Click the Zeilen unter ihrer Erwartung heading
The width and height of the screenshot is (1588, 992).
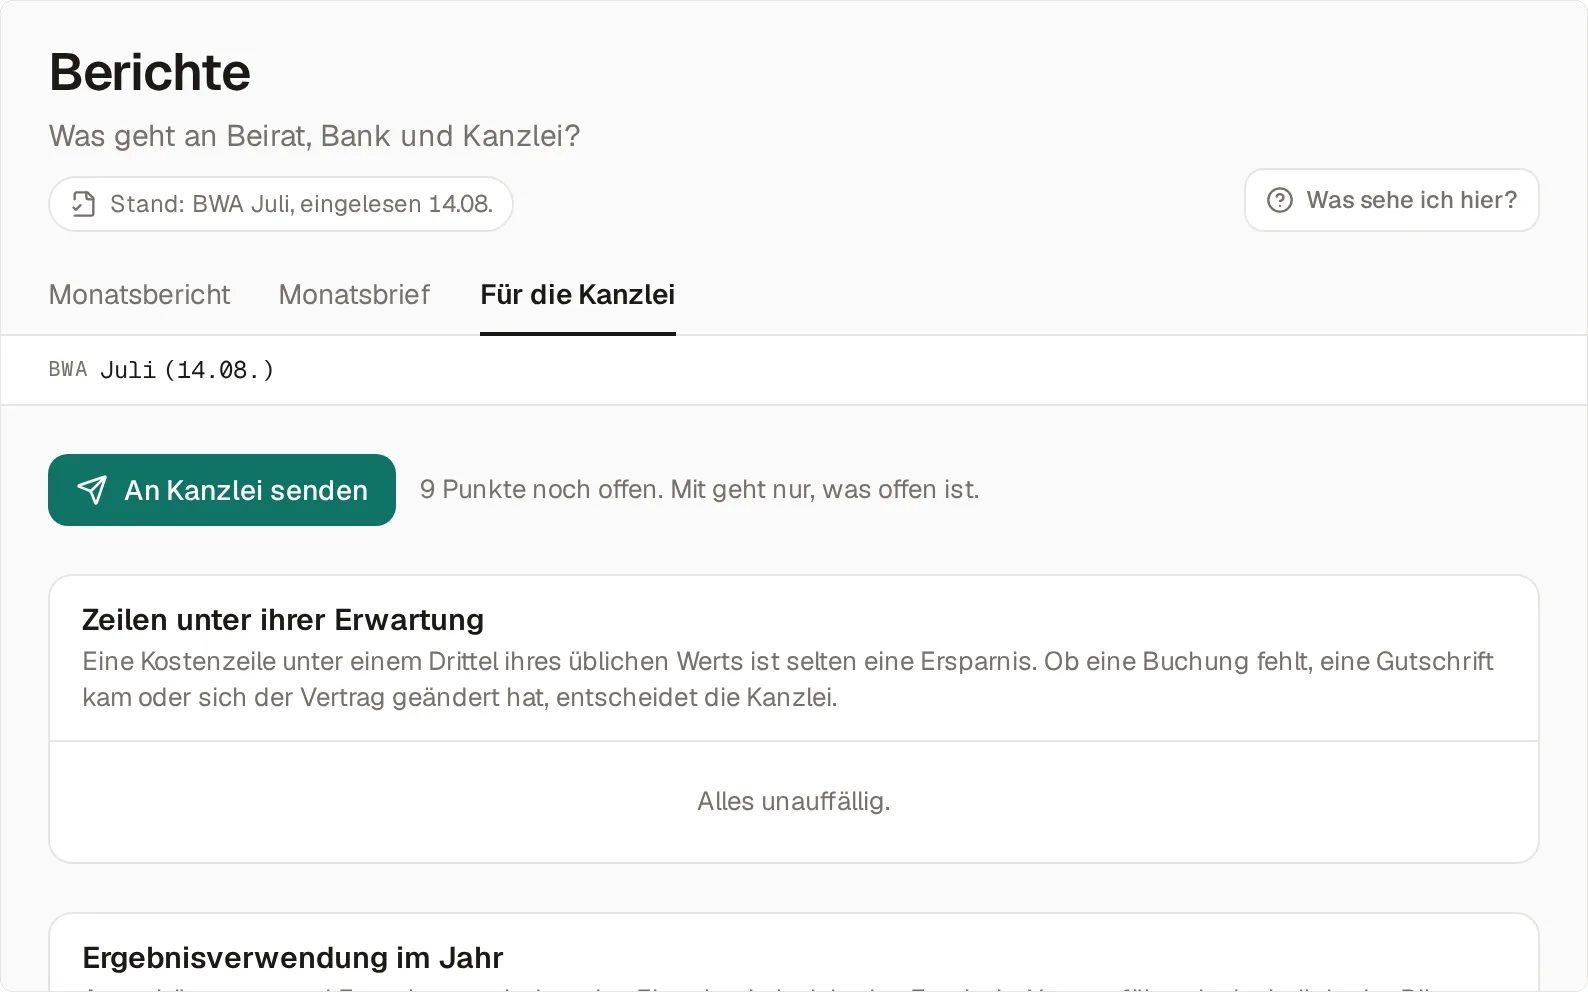click(283, 620)
